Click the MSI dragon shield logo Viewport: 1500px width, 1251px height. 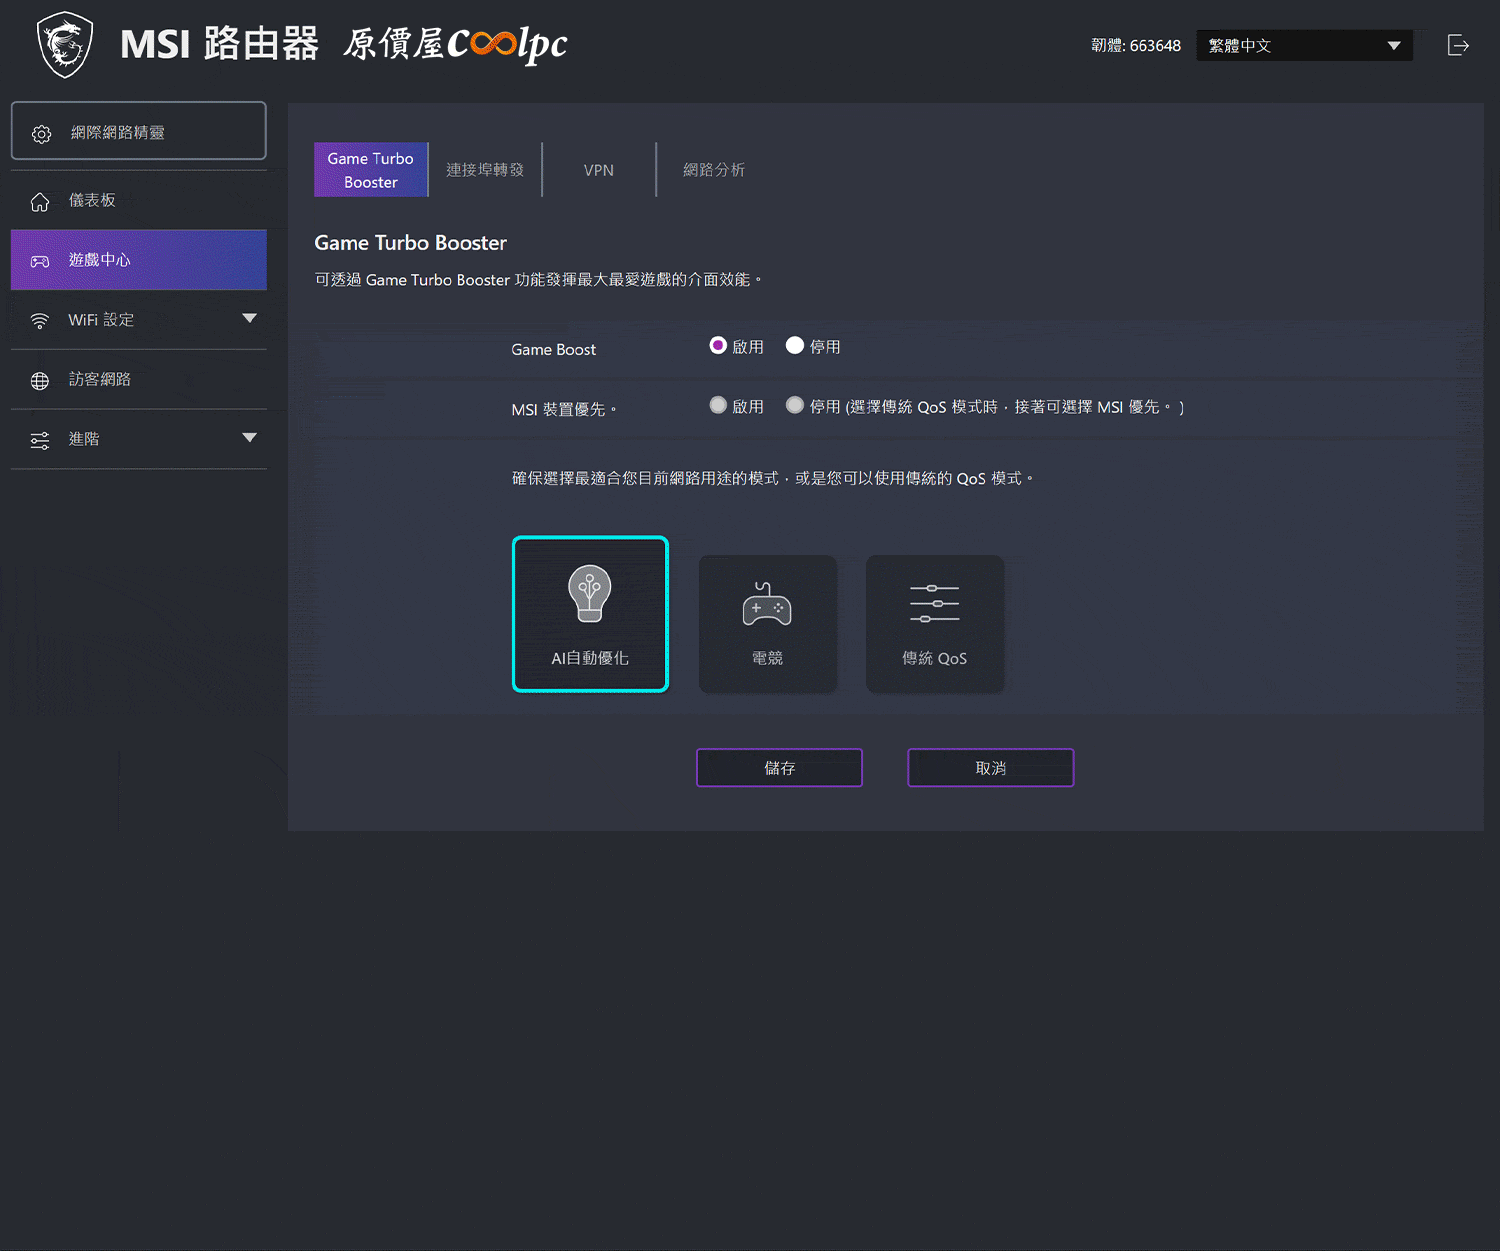[x=65, y=45]
